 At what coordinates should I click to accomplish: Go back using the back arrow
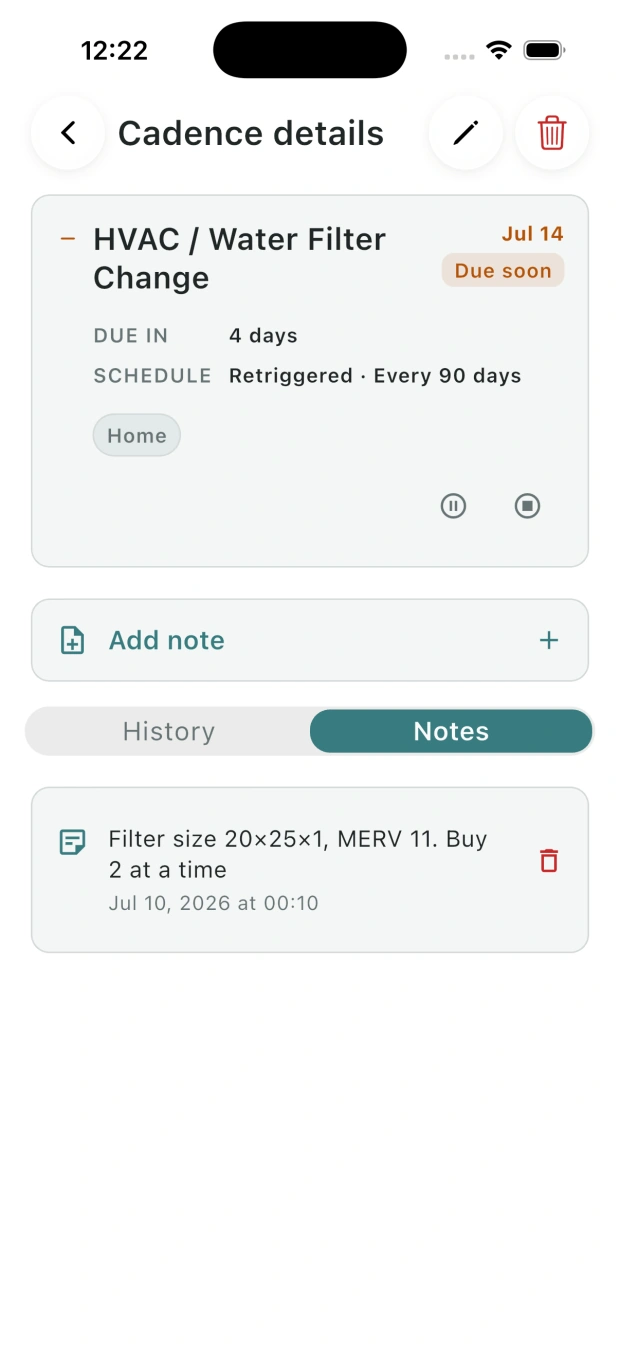tap(68, 133)
